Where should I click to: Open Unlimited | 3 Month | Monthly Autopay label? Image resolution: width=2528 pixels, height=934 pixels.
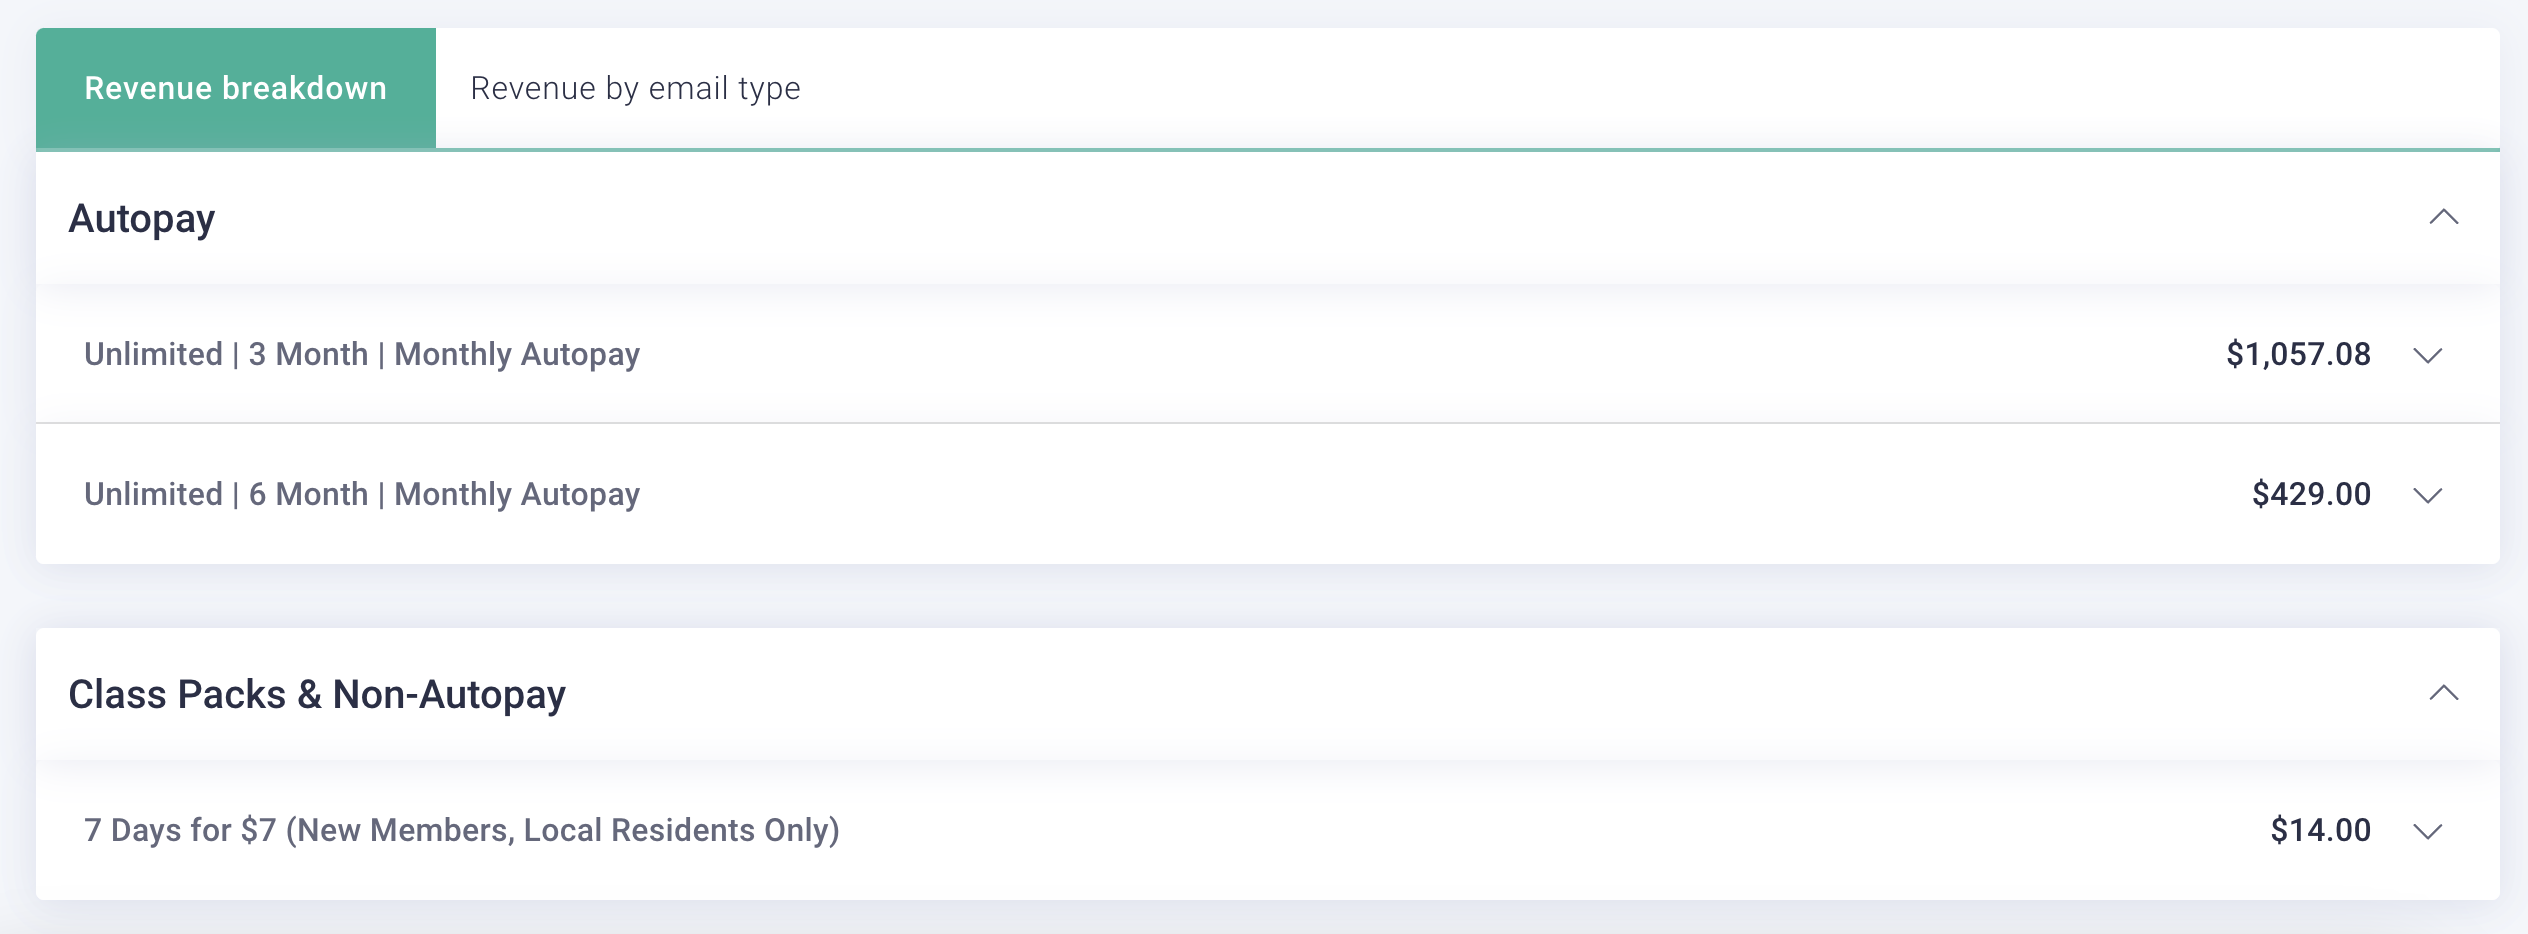pyautogui.click(x=362, y=354)
